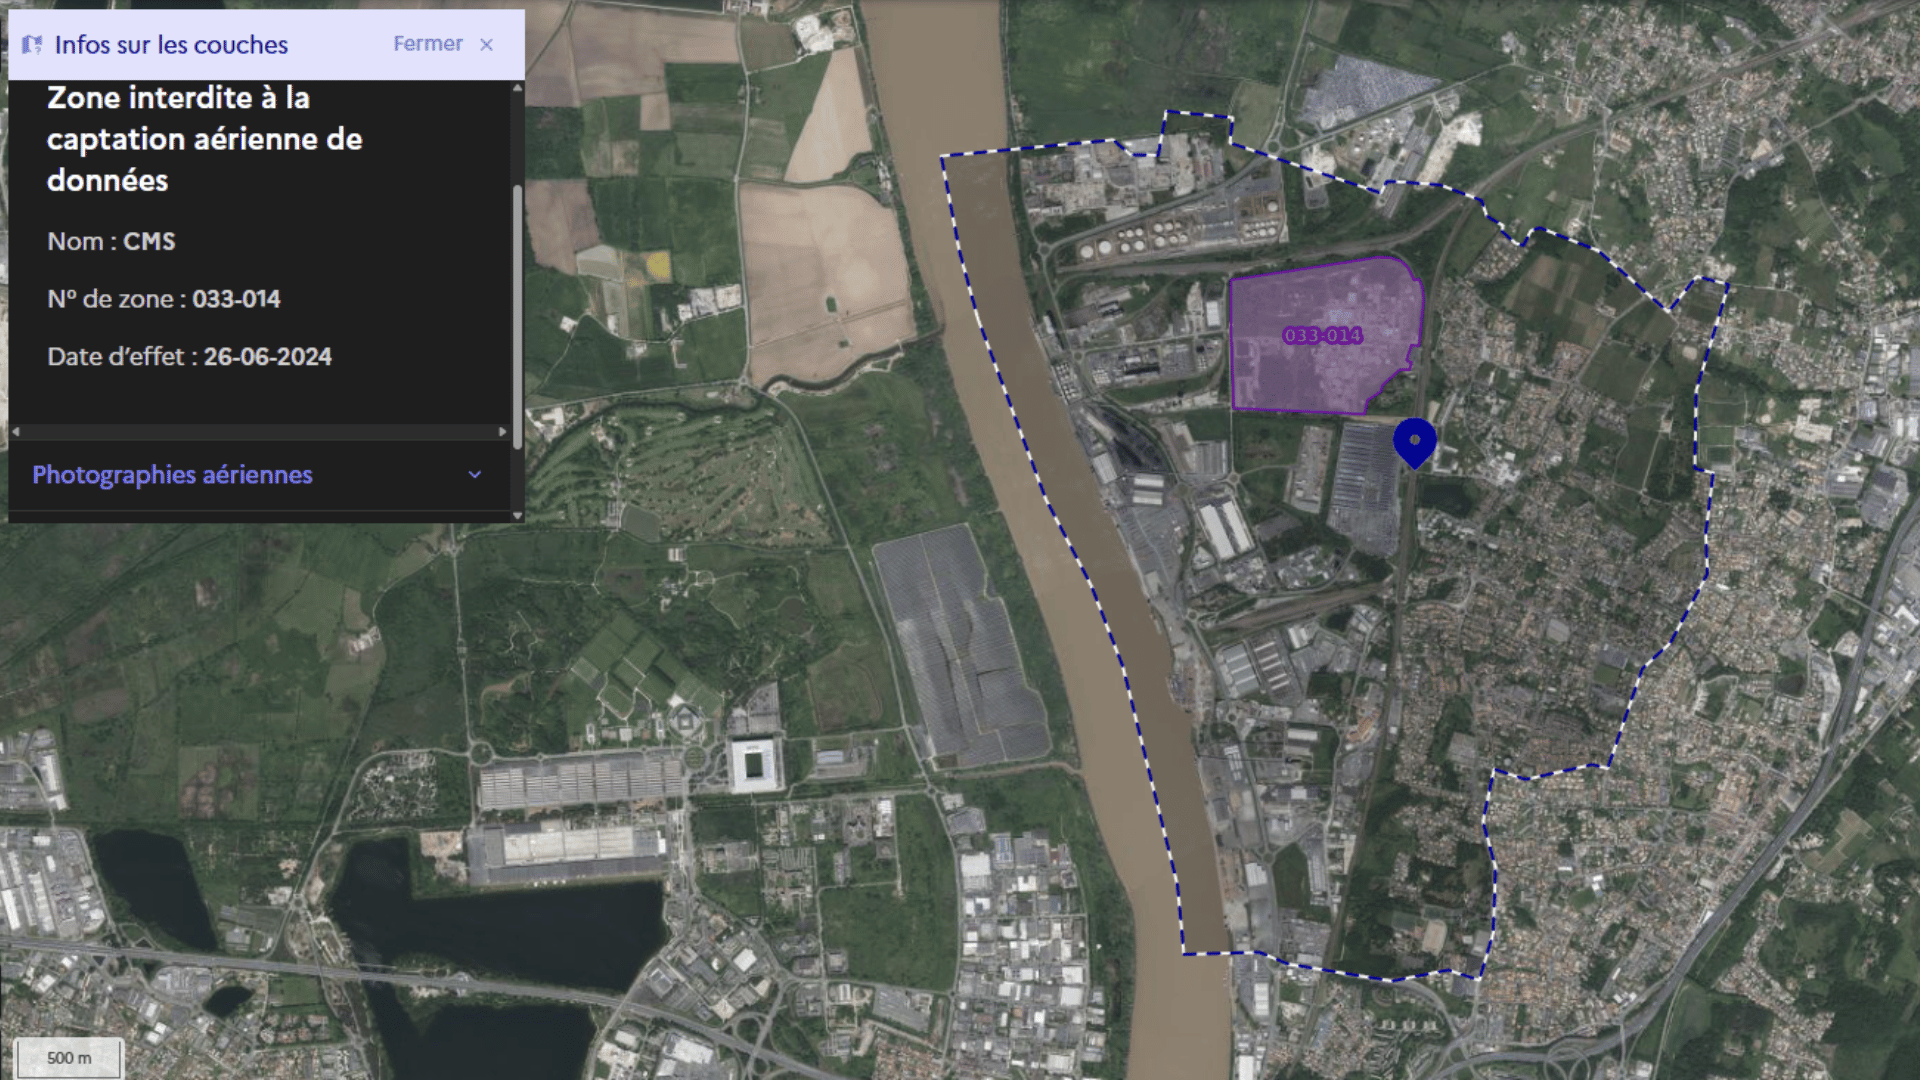Click the blue location pin on map
Viewport: 1920px width, 1080px height.
pyautogui.click(x=1414, y=442)
